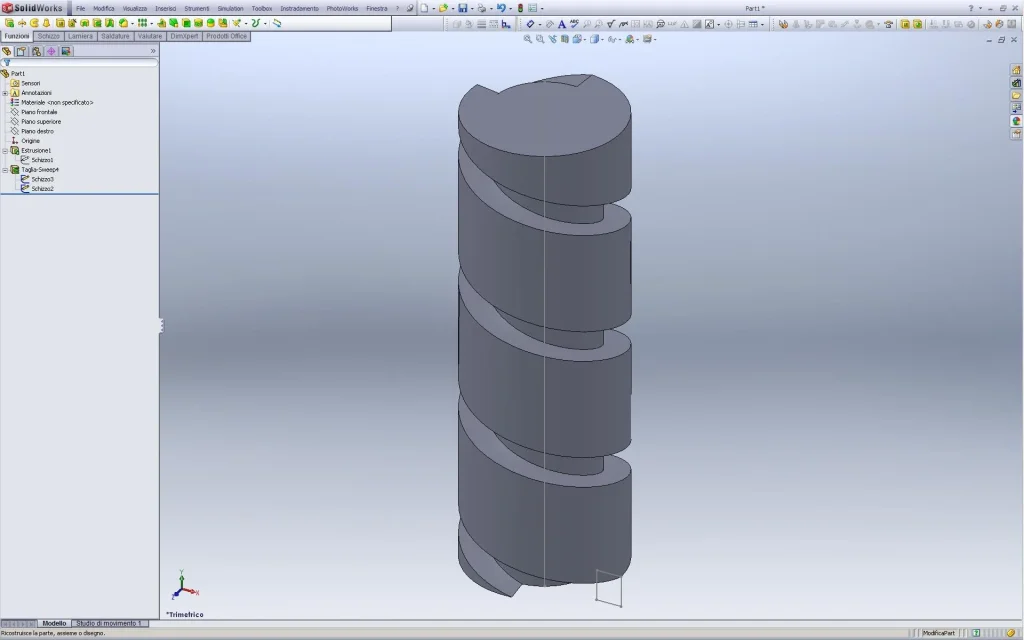The image size is (1024, 640).
Task: Select the FeatureManager design tree tab icon
Action: coord(7,51)
